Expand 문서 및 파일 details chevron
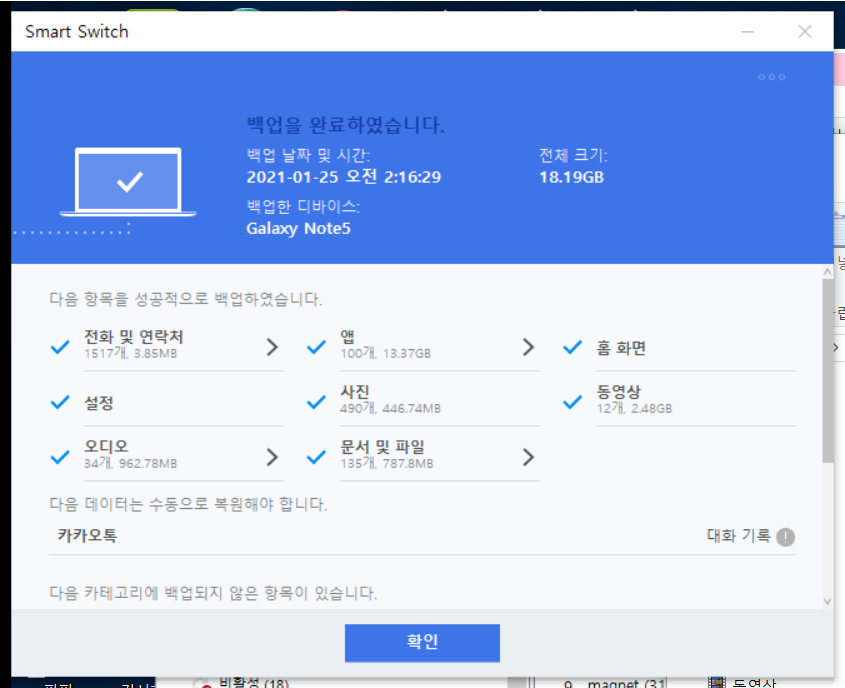This screenshot has width=845, height=688. (x=529, y=457)
